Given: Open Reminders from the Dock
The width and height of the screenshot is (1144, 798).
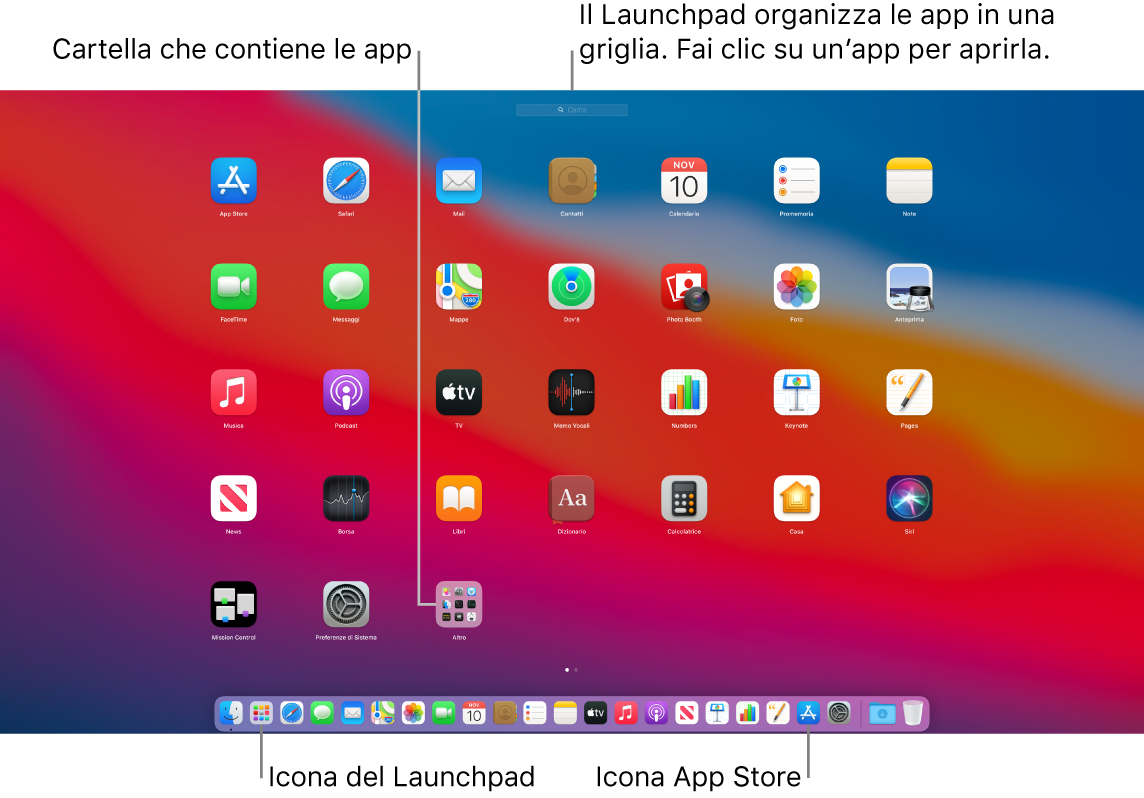Looking at the screenshot, I should [535, 713].
